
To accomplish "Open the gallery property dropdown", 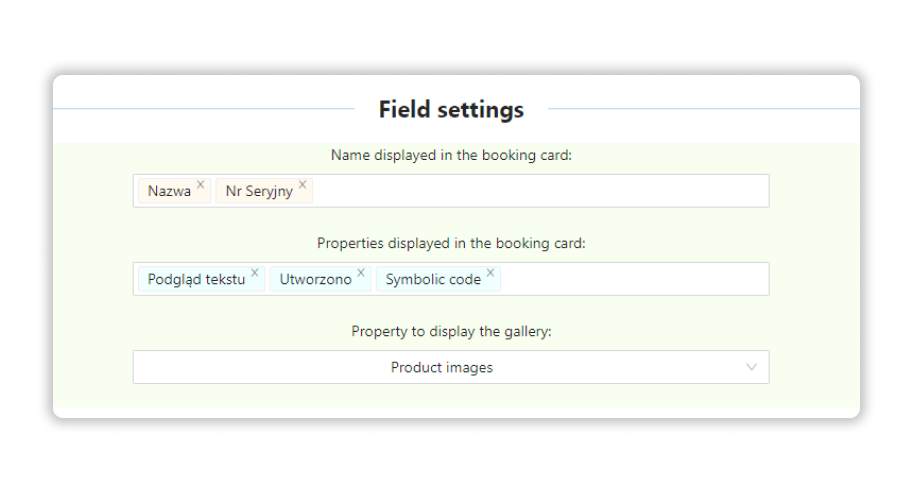I will [451, 367].
